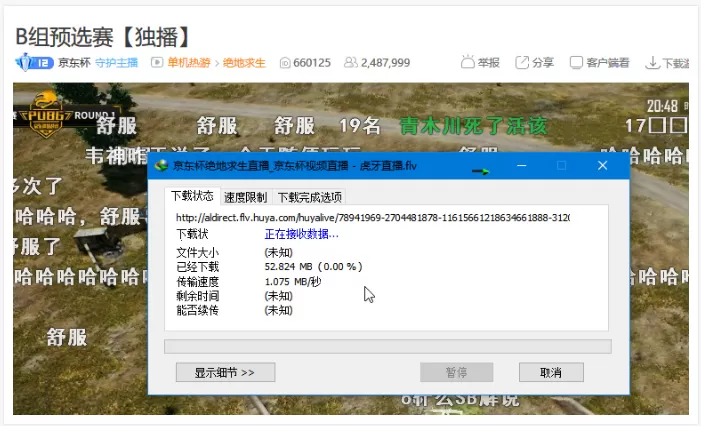Click the download URL text
Viewport: 701px width, 426px height.
click(x=372, y=218)
